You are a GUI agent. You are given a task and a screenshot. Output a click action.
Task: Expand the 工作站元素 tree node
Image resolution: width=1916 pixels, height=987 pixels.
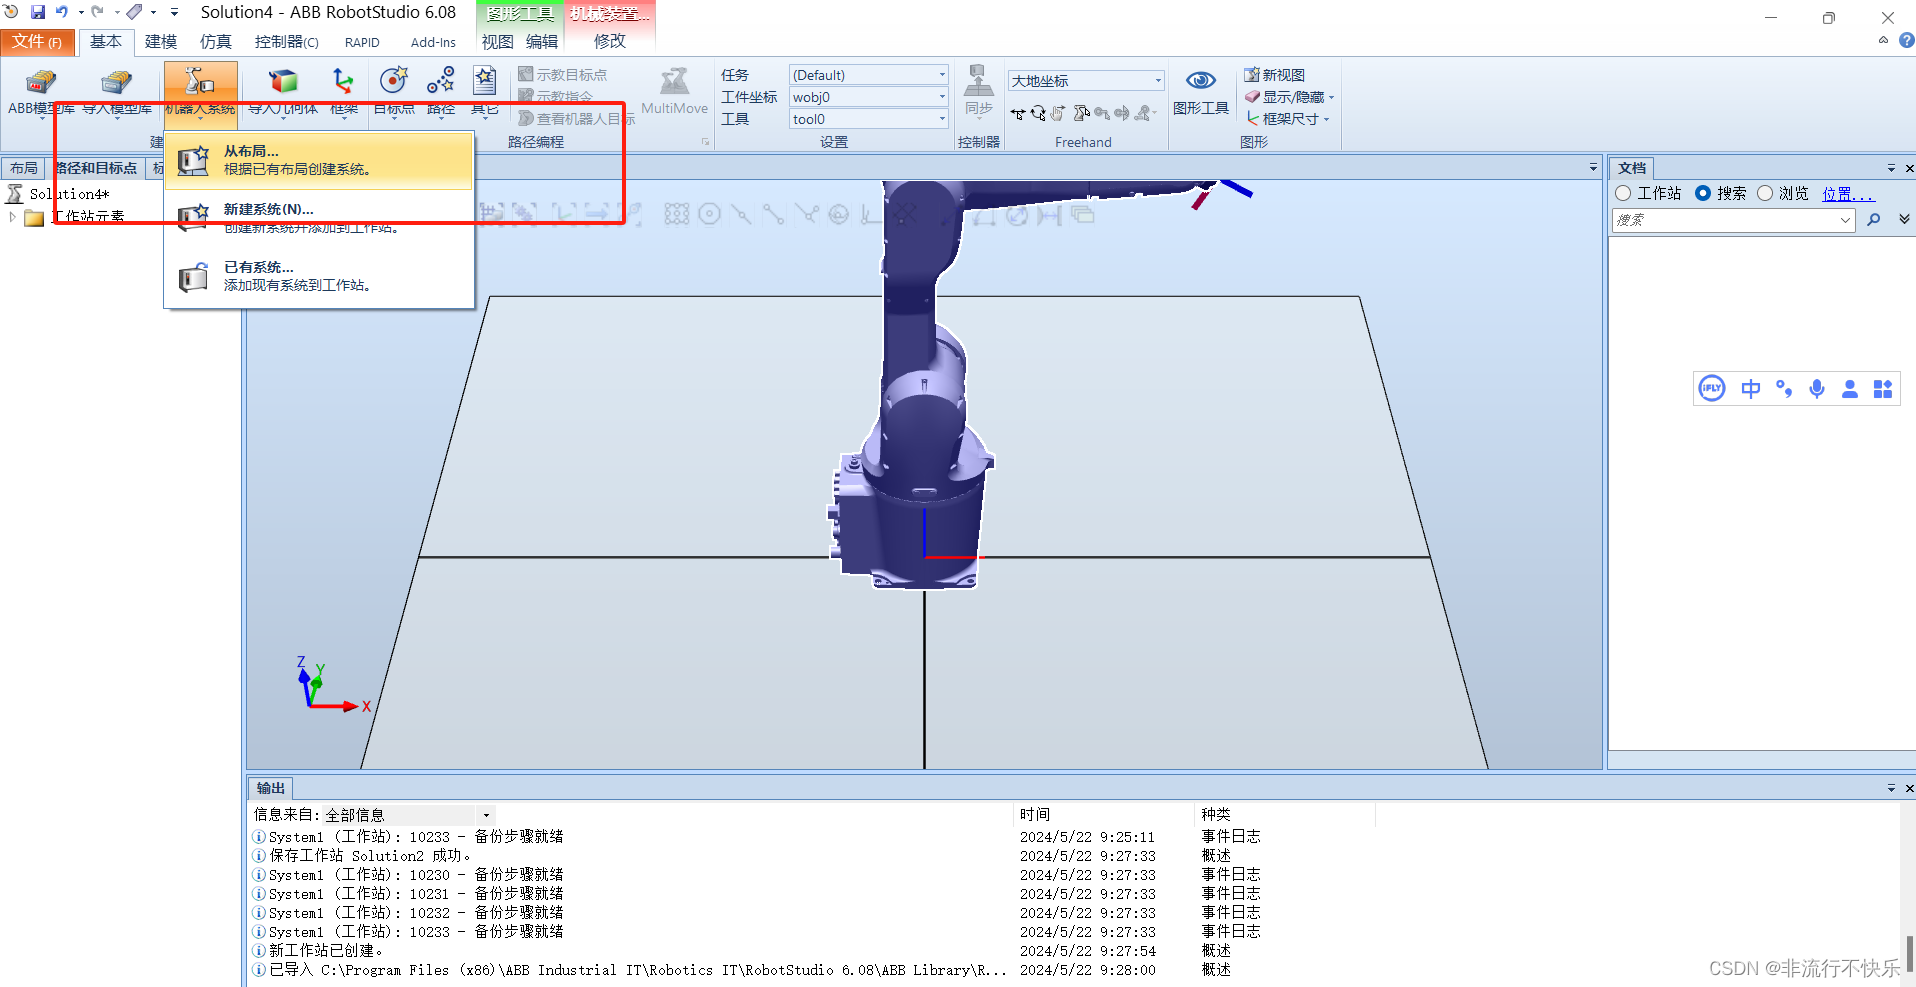click(x=12, y=217)
